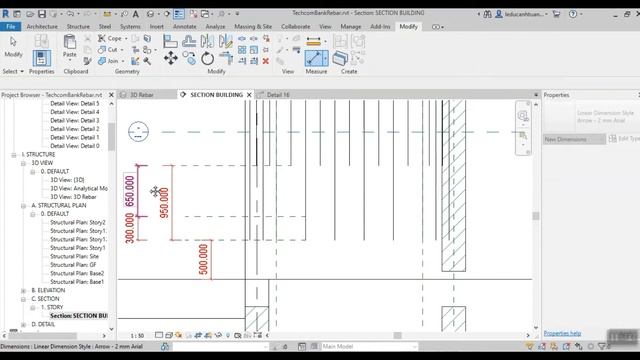Viewport: 640px width, 360px height.
Task: Open Structural Plan: Base2
Action: click(x=77, y=273)
